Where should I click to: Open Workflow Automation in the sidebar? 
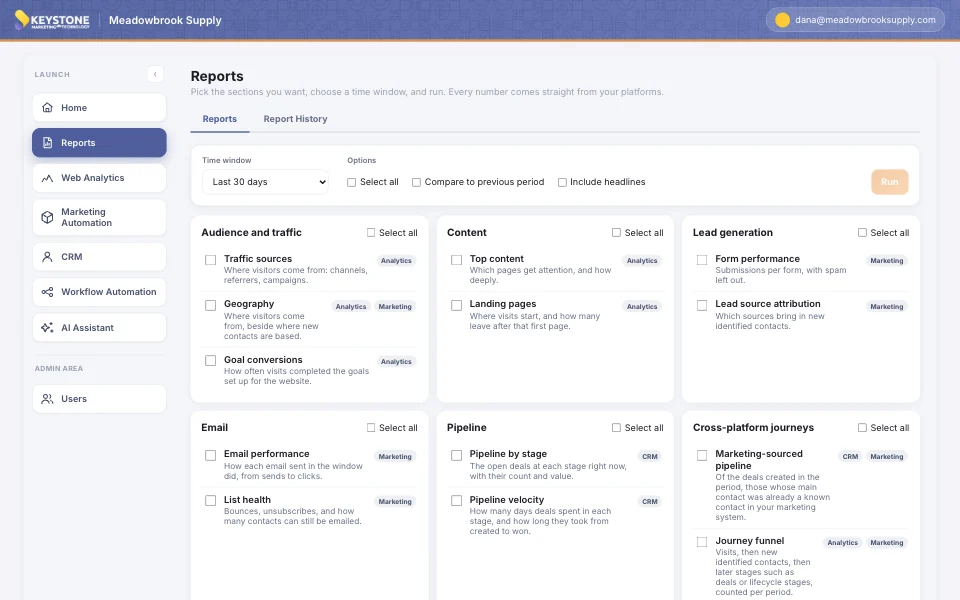coord(99,292)
